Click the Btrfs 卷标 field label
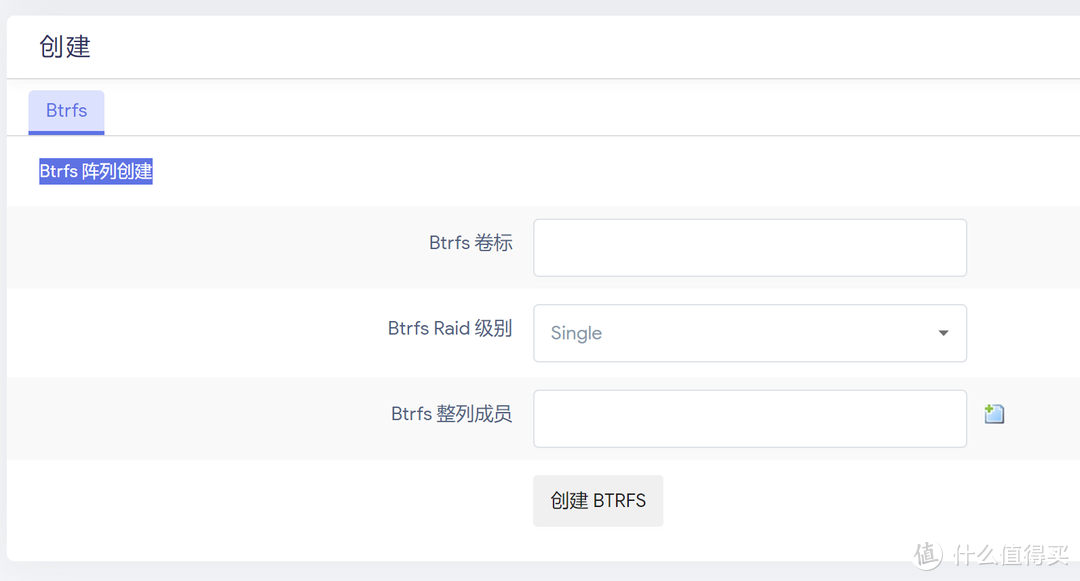1080x581 pixels. pyautogui.click(x=470, y=242)
